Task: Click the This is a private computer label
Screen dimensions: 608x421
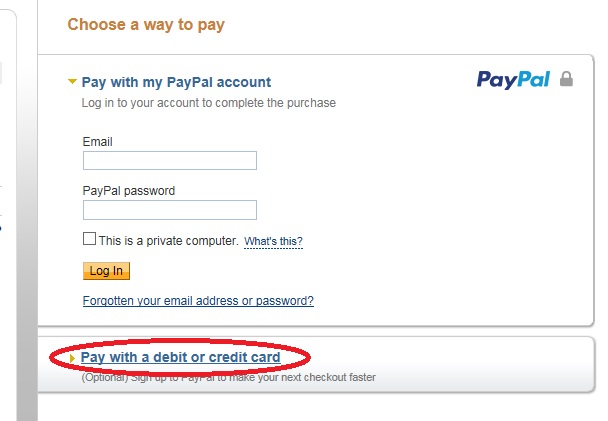Action: pos(168,241)
